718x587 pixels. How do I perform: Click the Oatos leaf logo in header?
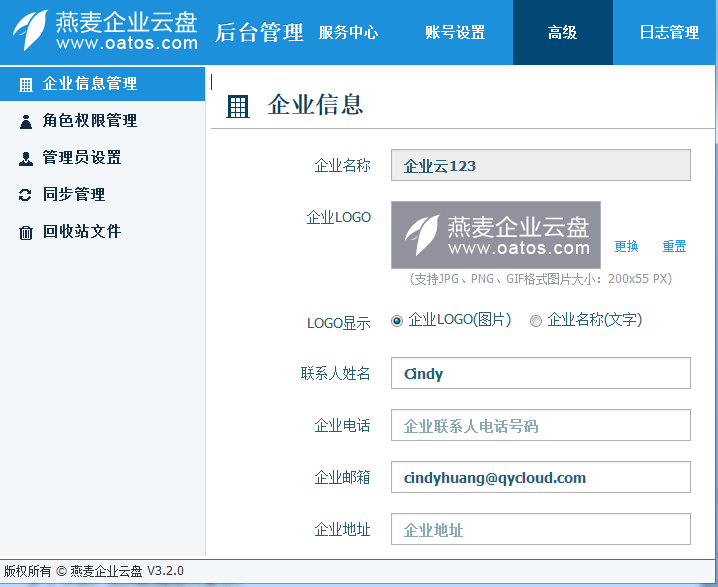tap(32, 31)
